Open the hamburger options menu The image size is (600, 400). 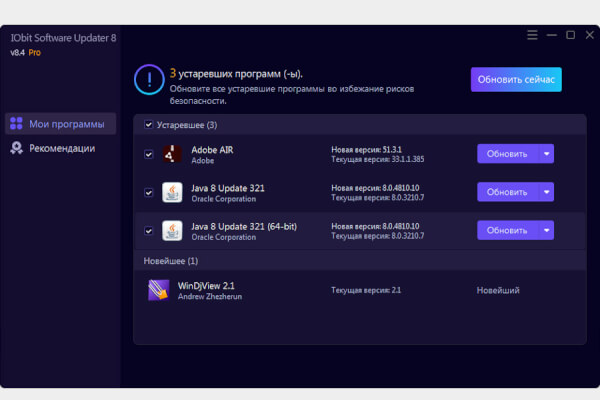pyautogui.click(x=532, y=35)
